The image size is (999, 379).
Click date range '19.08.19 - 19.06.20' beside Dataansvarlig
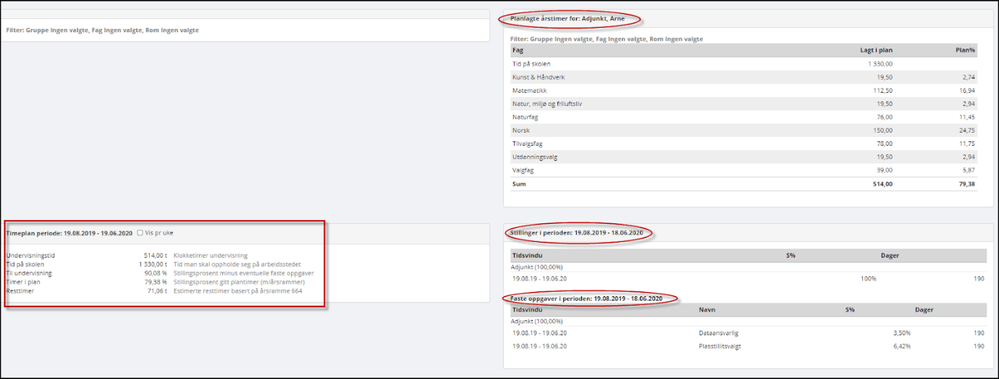click(x=540, y=333)
